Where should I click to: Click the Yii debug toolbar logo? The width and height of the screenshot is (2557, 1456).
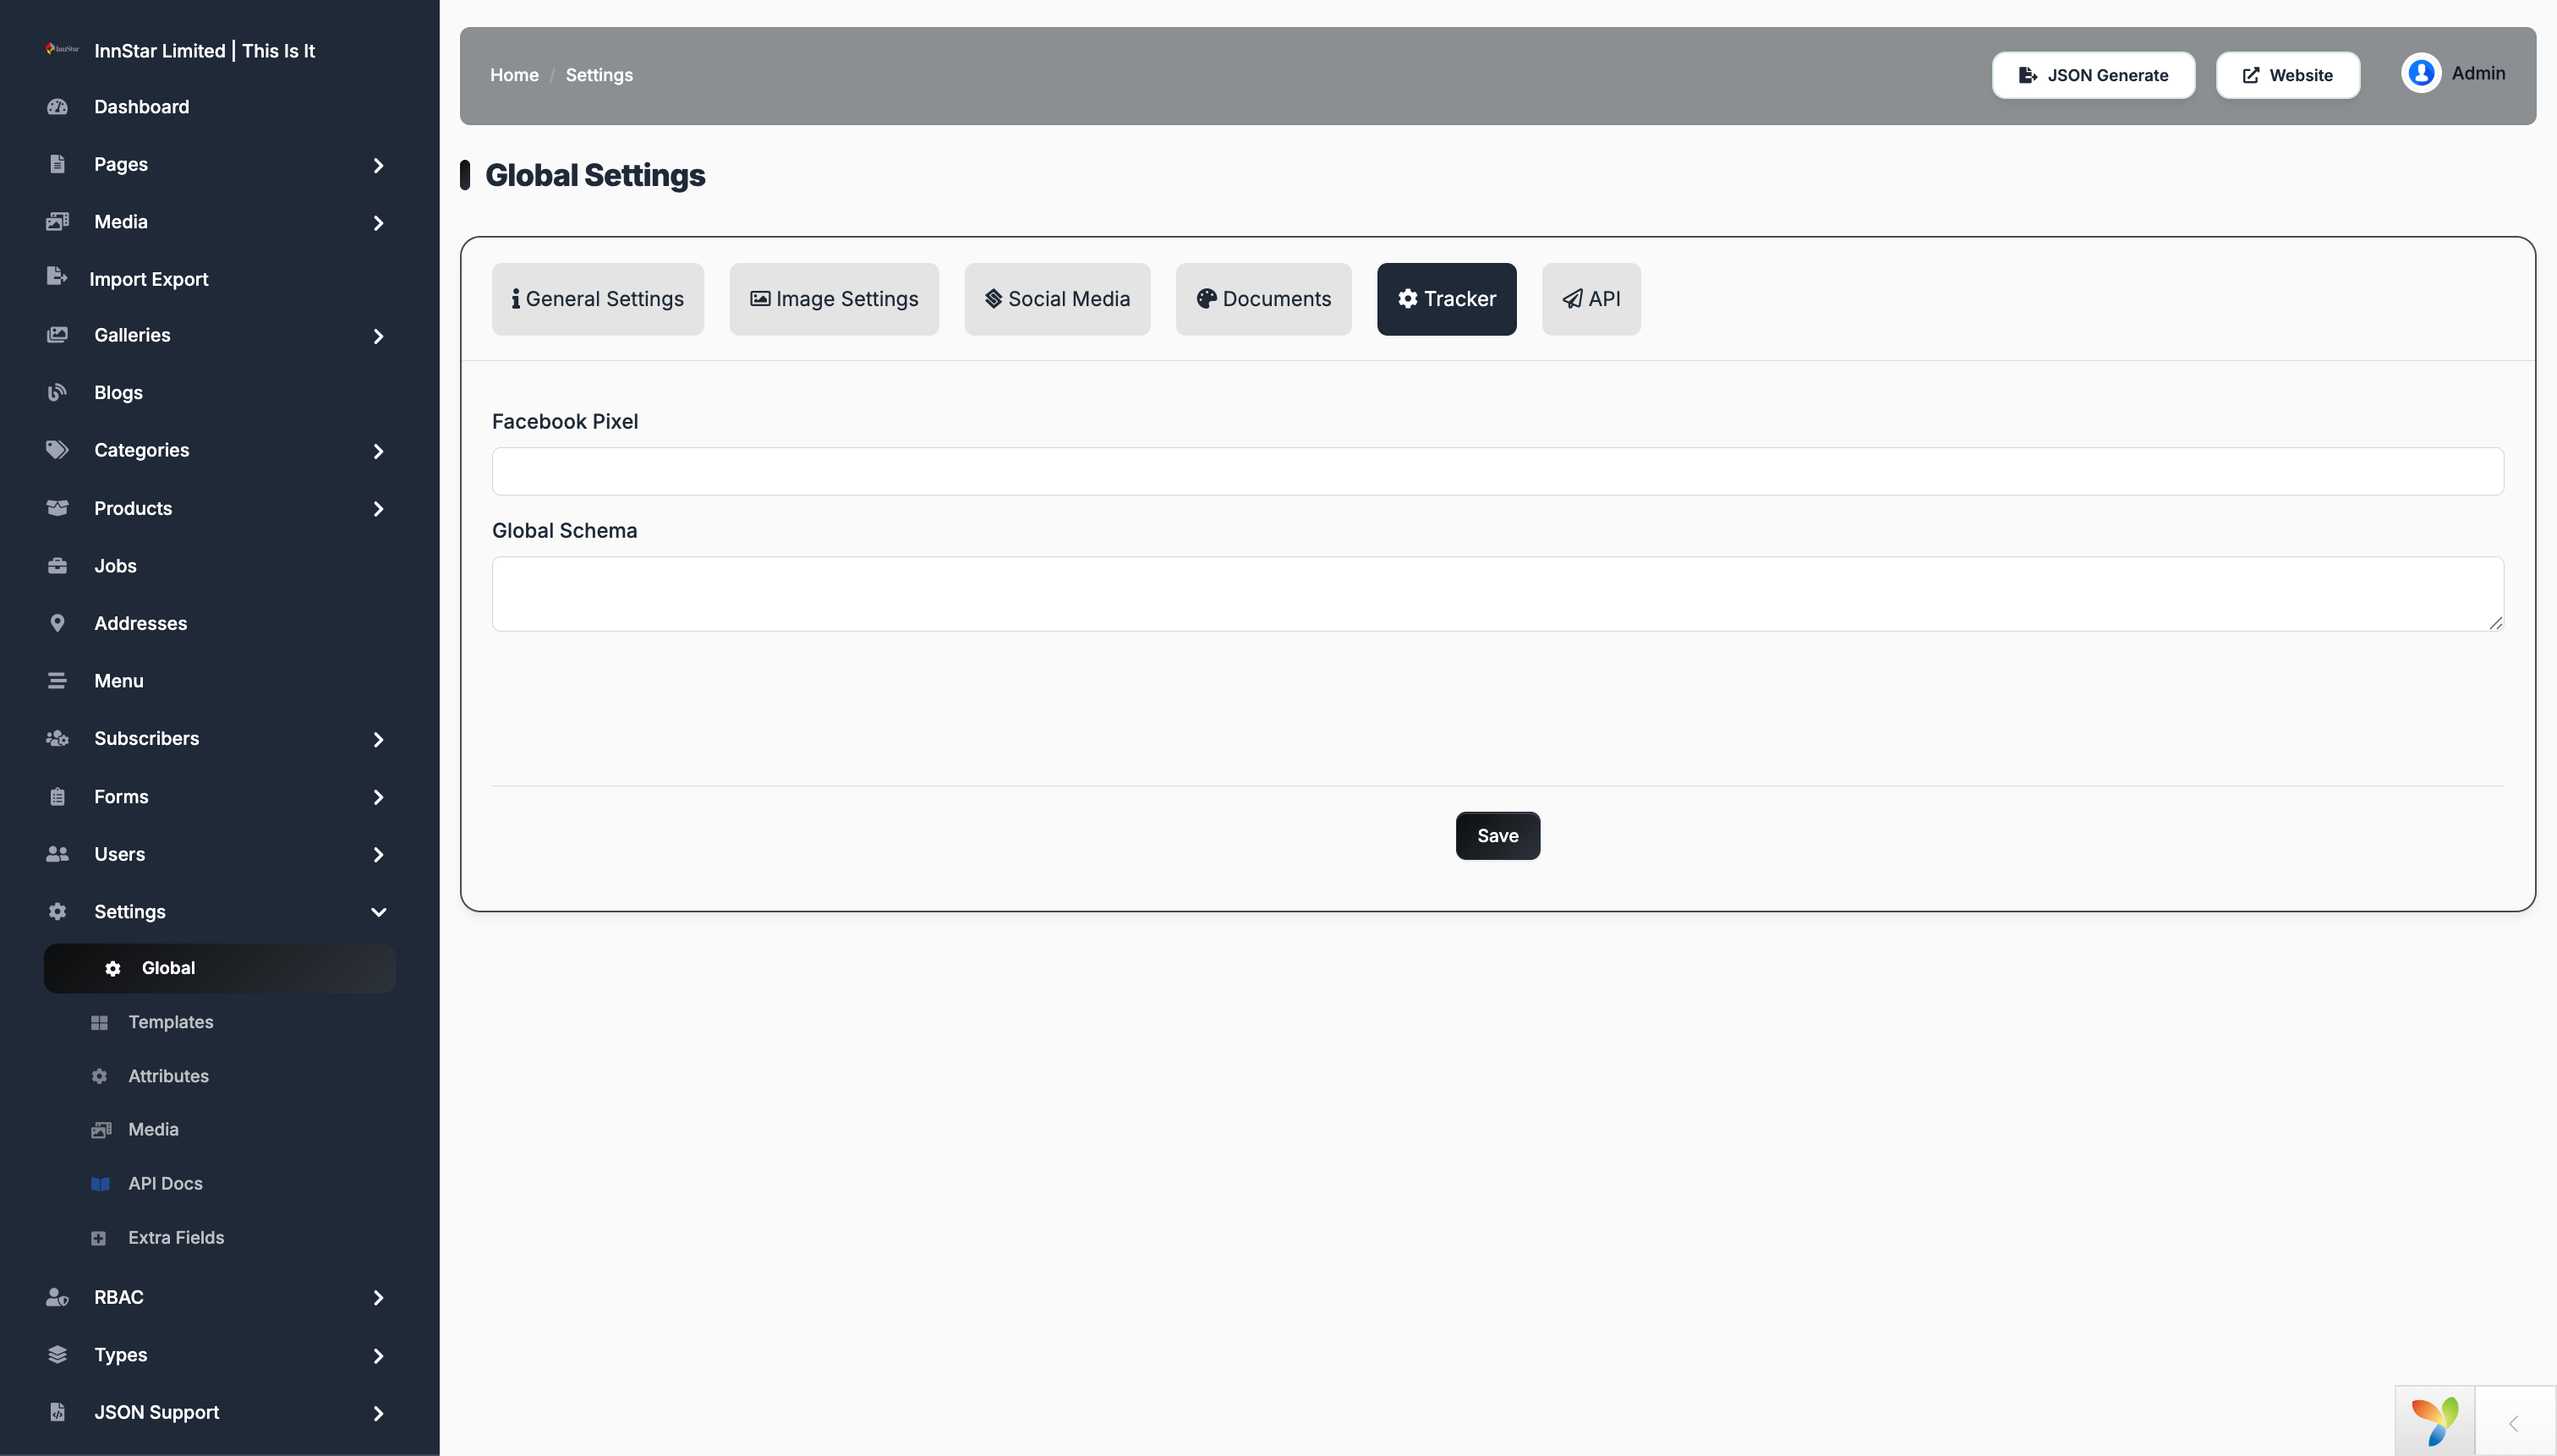click(2435, 1422)
